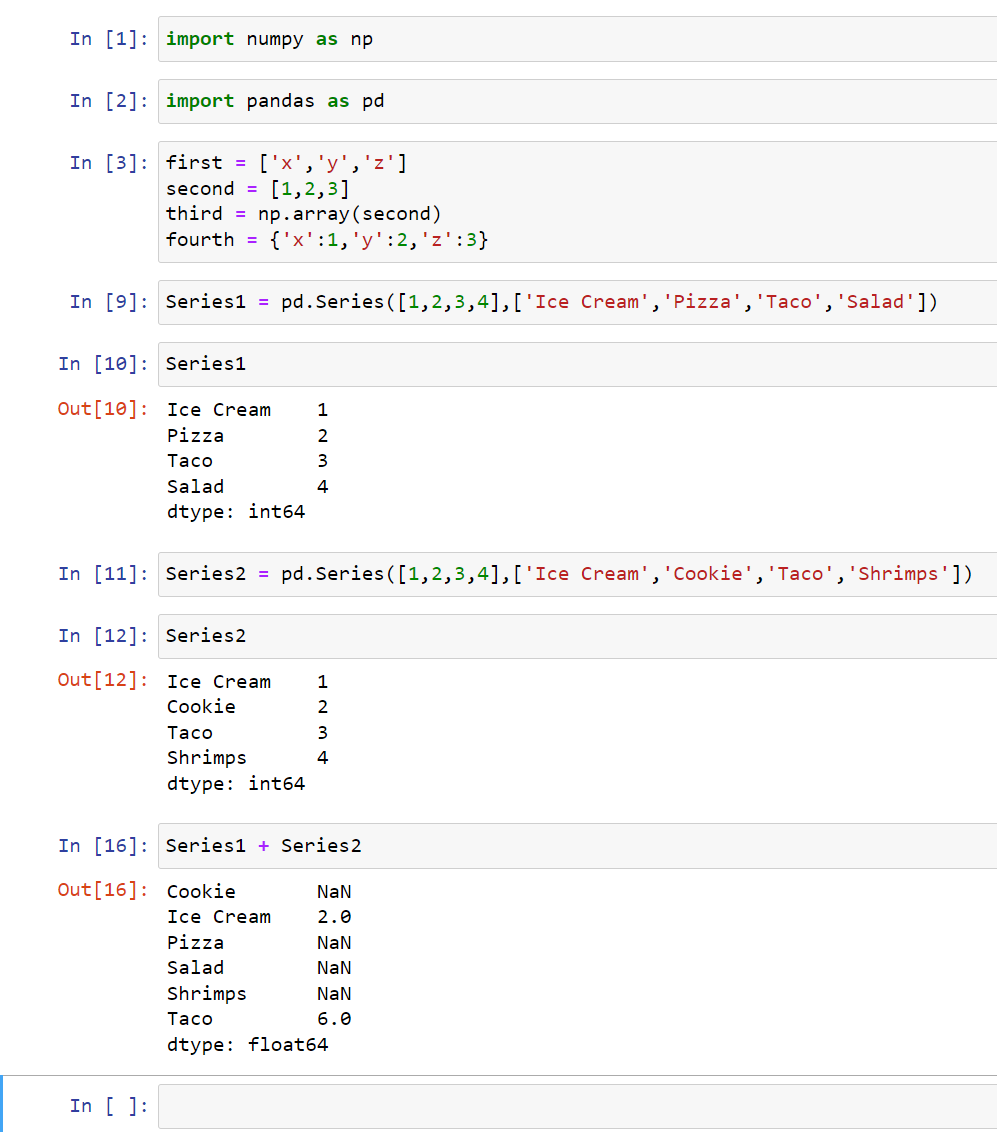Click 'Shrimps 4' row in Out[12]
Viewport: 997px width, 1132px height.
coord(248,759)
